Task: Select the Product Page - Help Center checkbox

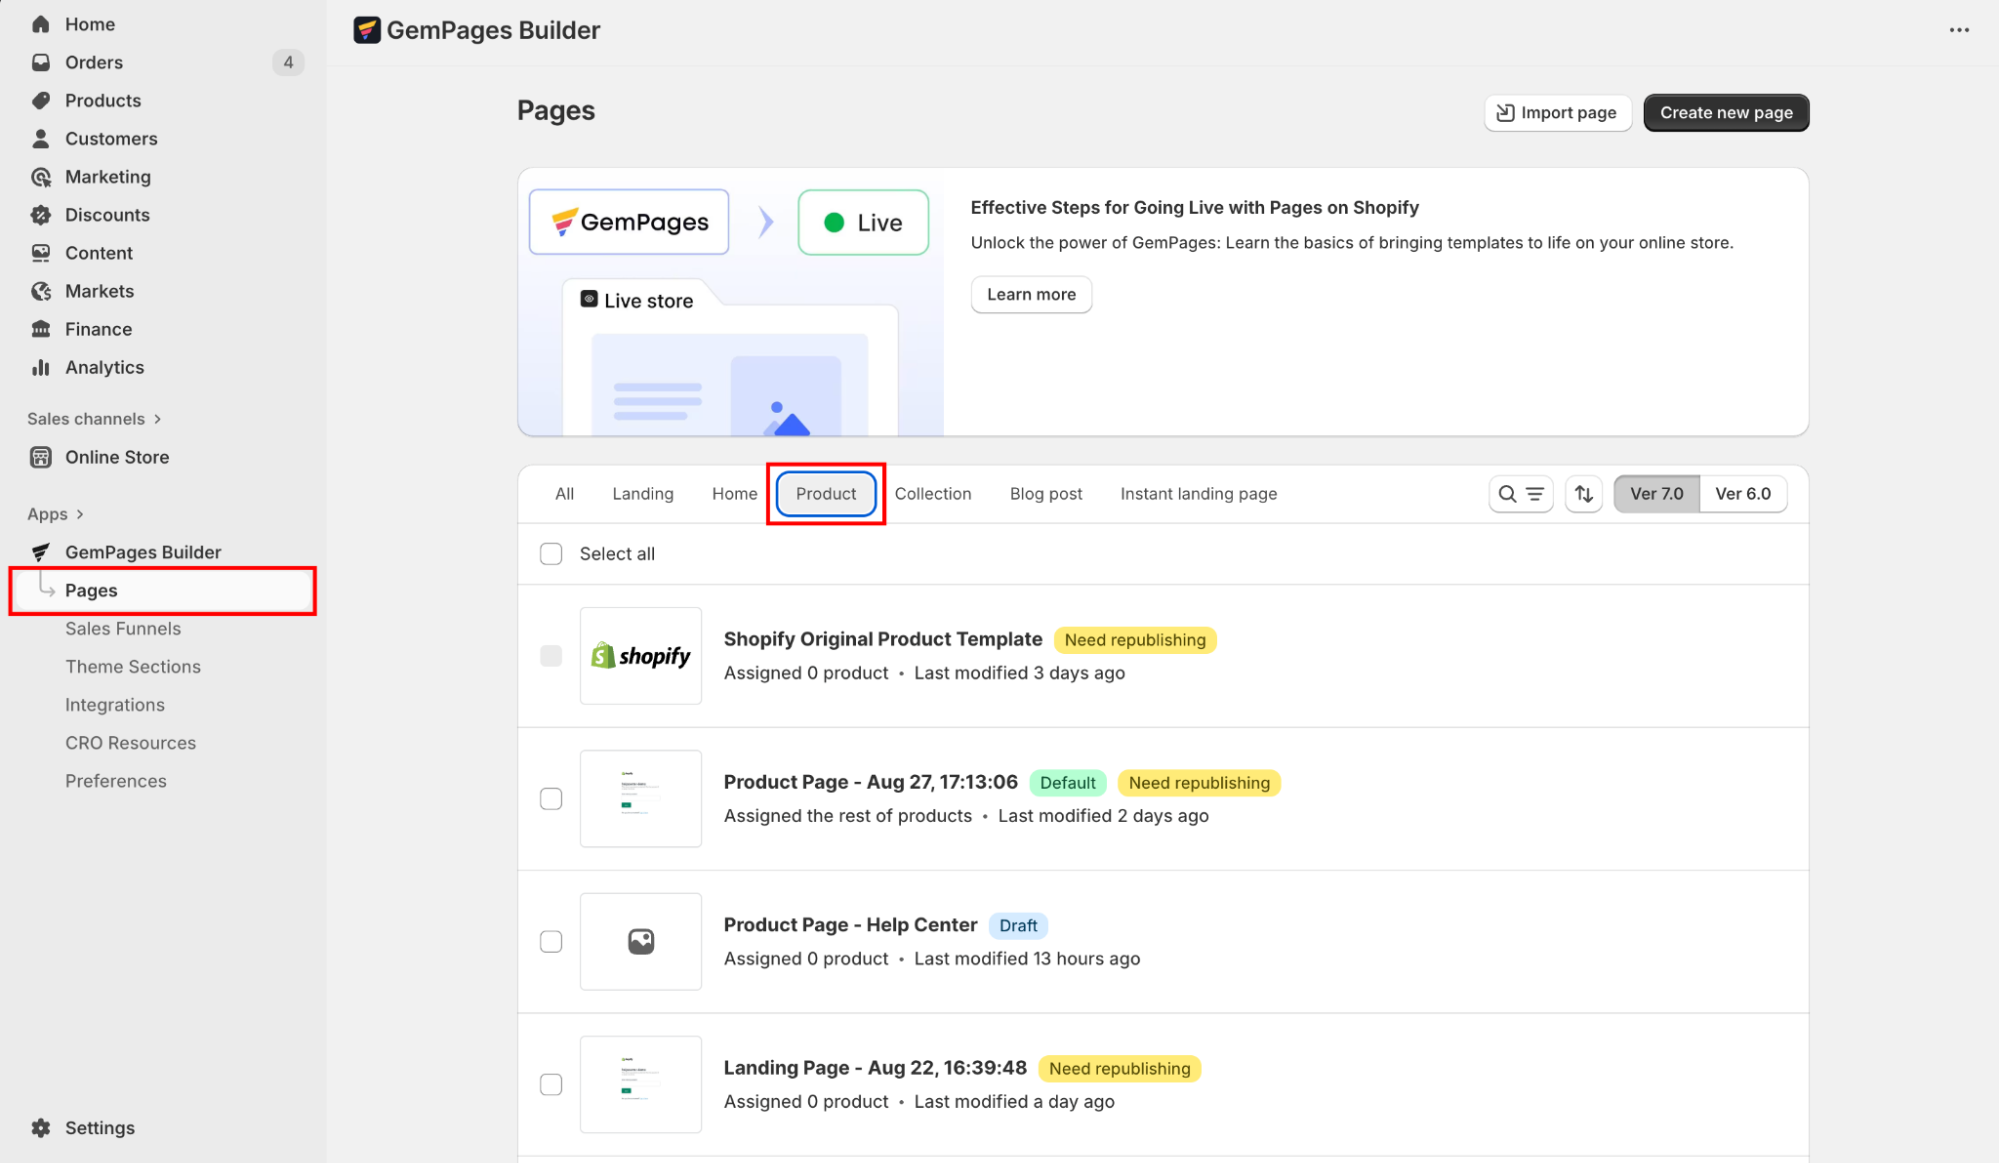Action: pos(551,942)
